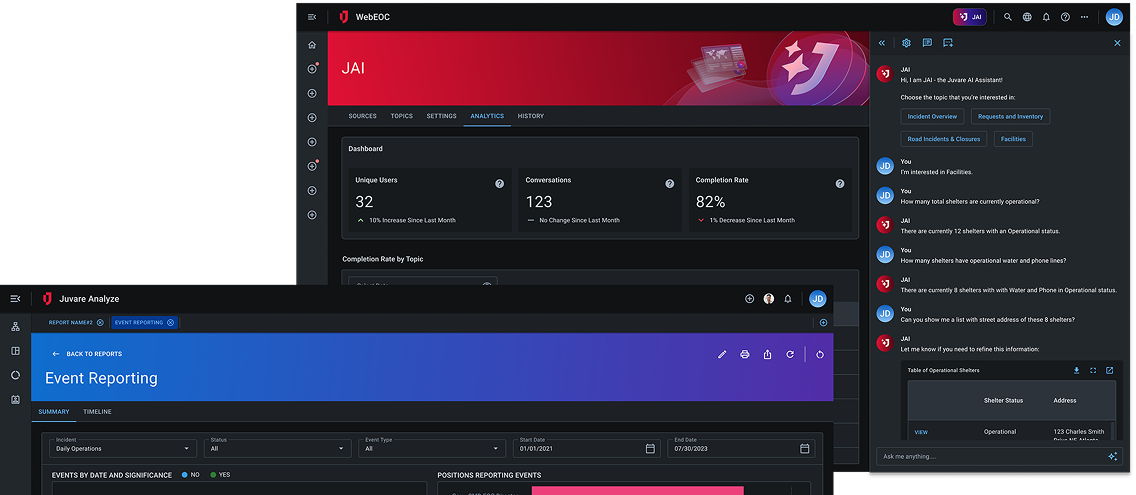This screenshot has width=1136, height=495.
Task: Collapse the JAI chat panel with double chevron
Action: coord(881,43)
